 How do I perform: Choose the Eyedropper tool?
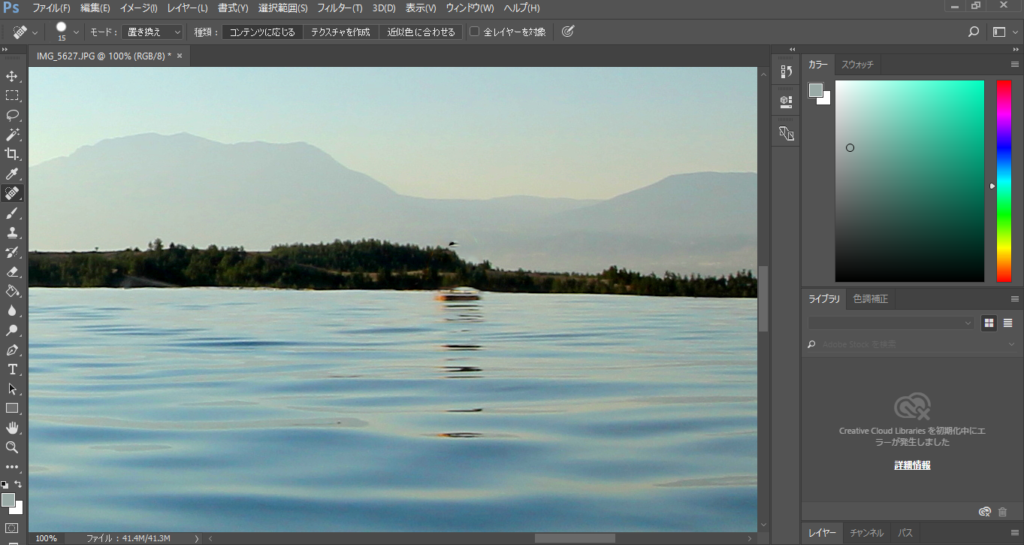pos(12,174)
